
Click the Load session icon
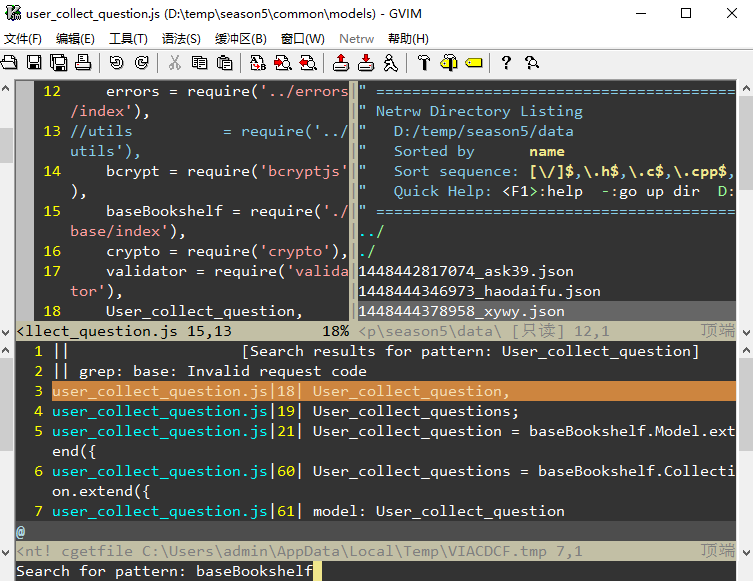coord(341,62)
